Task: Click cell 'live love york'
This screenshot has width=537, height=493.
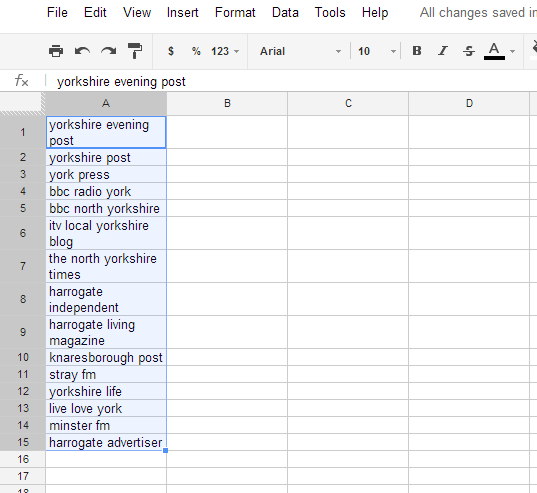Action: (x=106, y=408)
